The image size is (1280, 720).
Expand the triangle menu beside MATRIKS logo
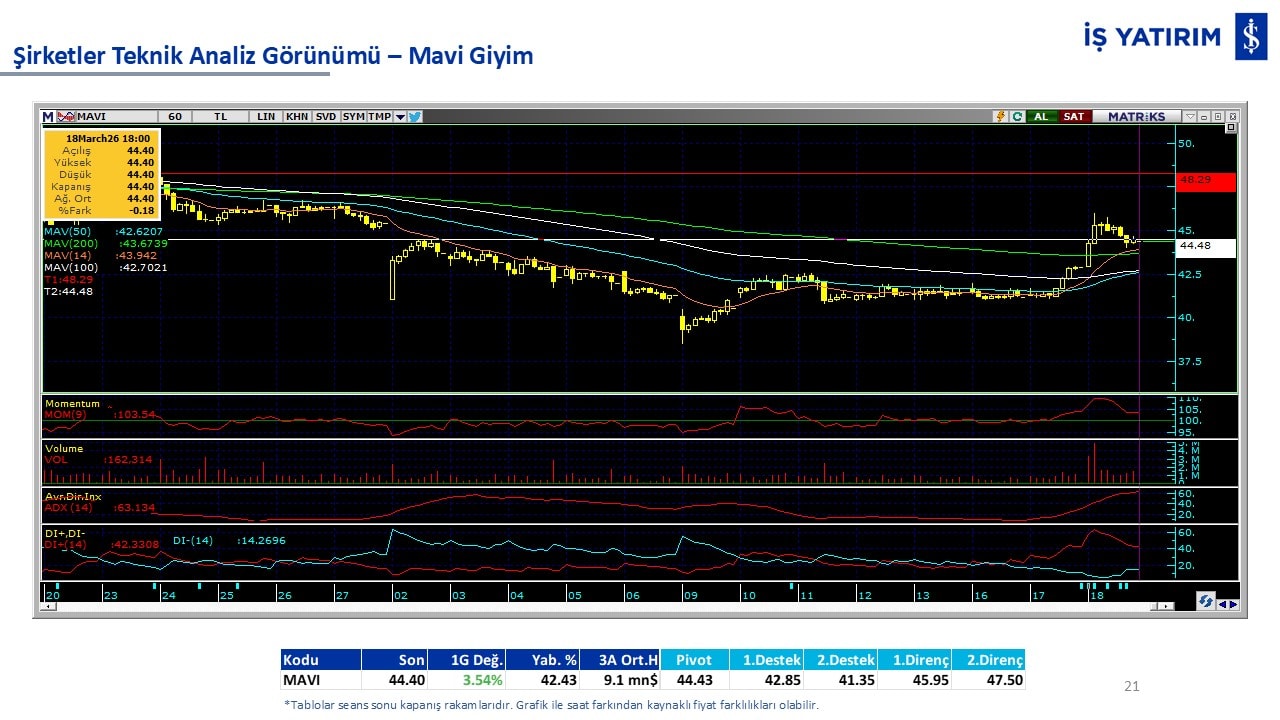1189,117
